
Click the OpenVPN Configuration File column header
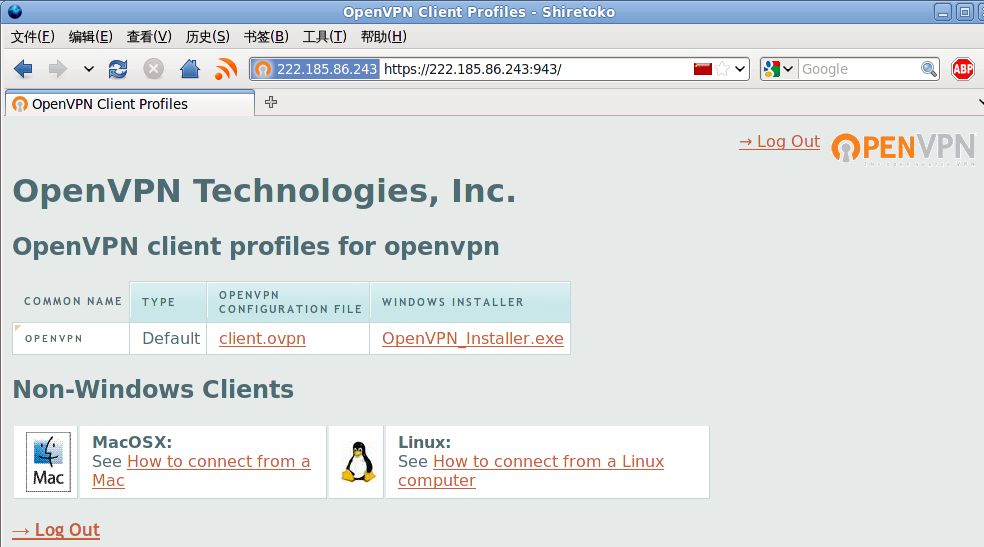point(290,302)
